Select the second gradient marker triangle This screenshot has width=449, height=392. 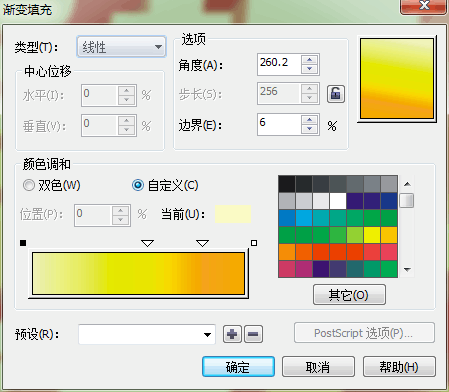pos(202,243)
